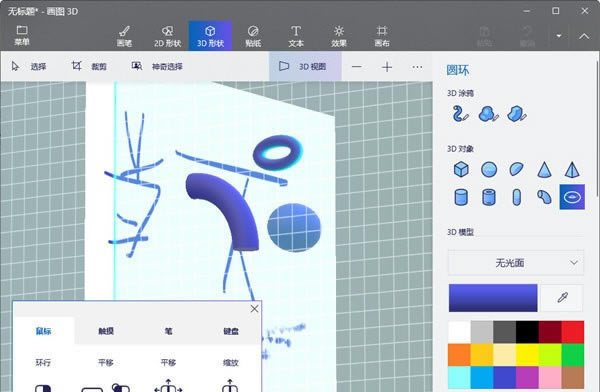Pick the cone 3D object

click(544, 169)
